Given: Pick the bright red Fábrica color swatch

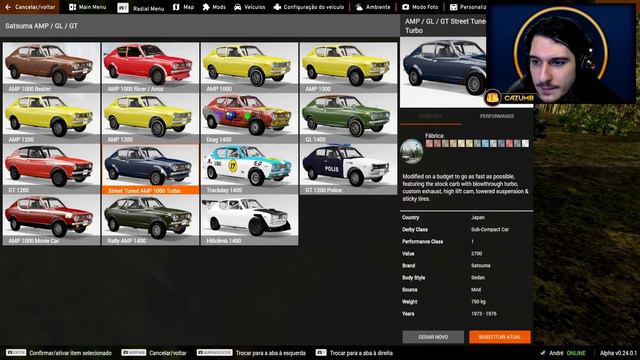Looking at the screenshot, I should [509, 143].
